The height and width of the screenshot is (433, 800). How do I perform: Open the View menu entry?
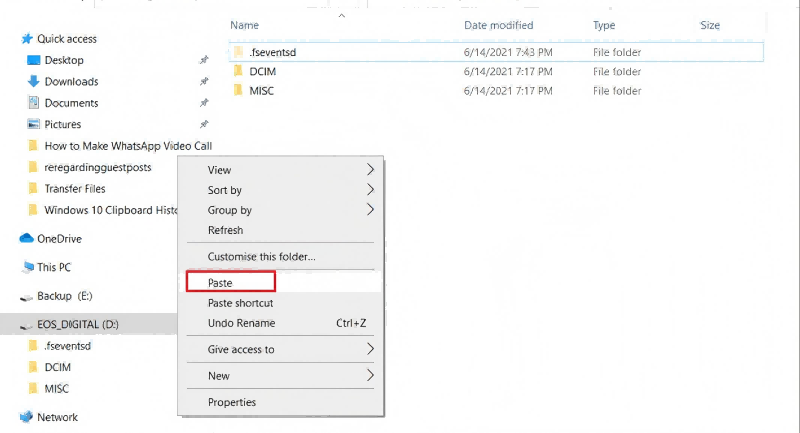pos(219,170)
